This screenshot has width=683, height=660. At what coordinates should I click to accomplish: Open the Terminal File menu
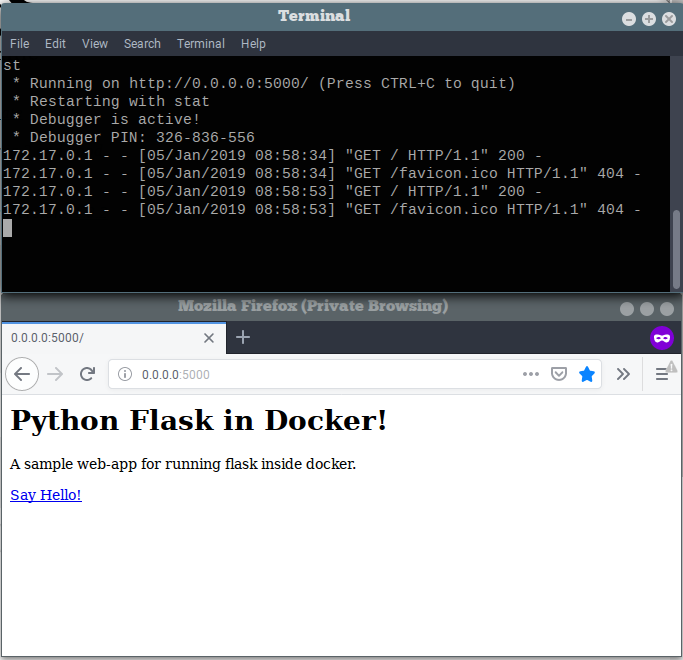click(20, 44)
